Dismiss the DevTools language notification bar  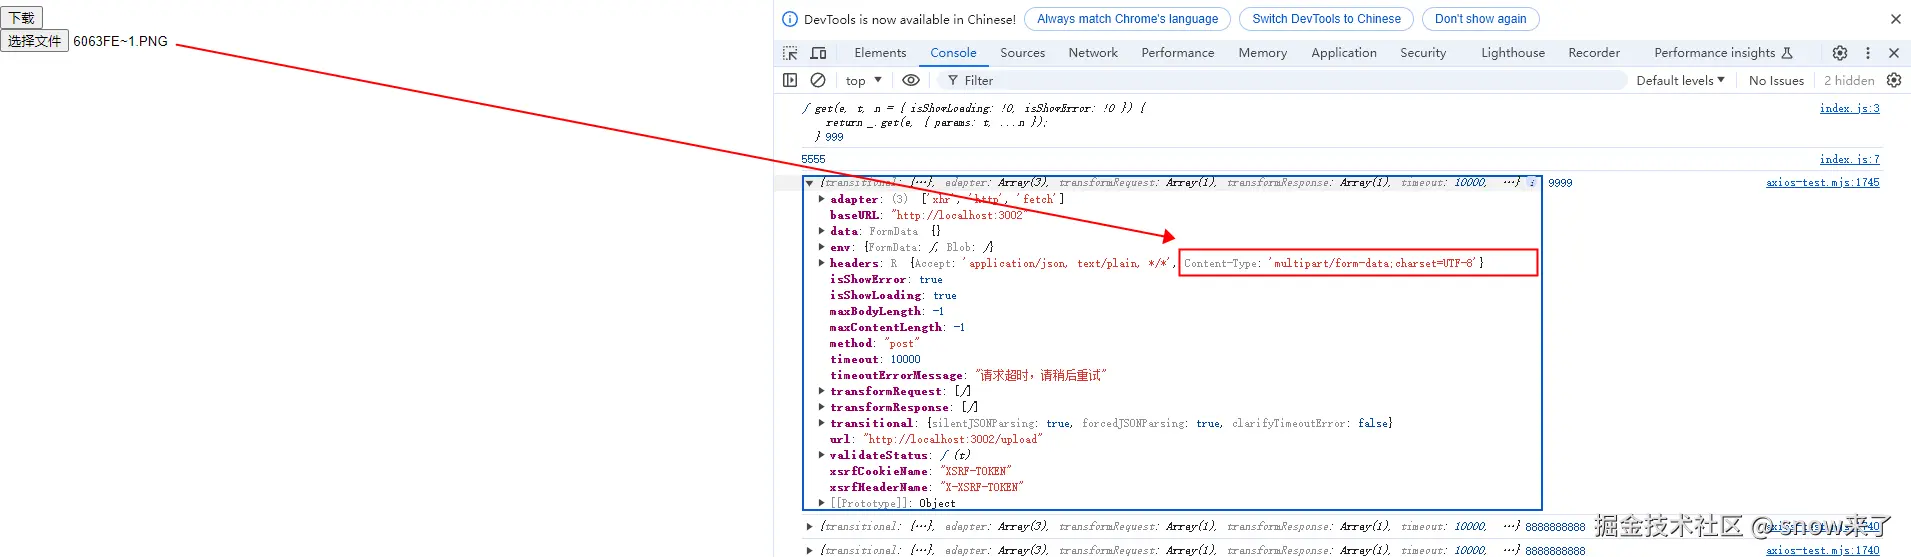coord(1895,19)
